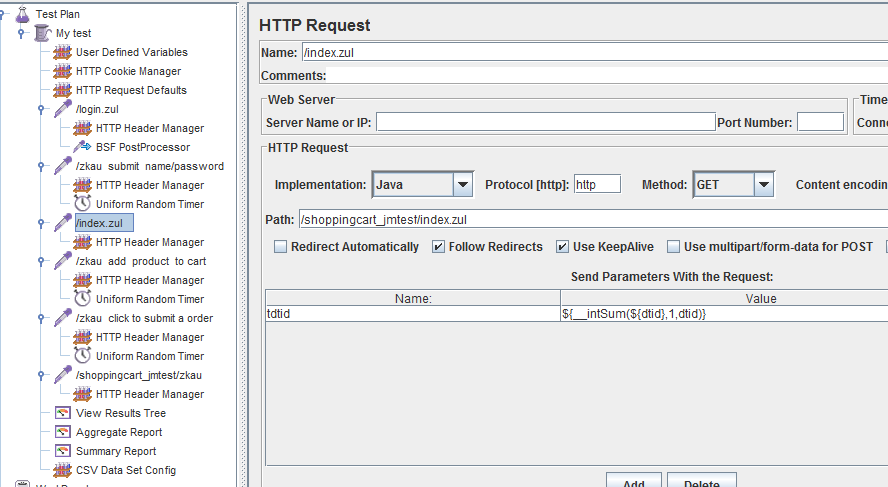Select the /zkau add product to cart label
This screenshot has width=888, height=487.
pos(141,261)
